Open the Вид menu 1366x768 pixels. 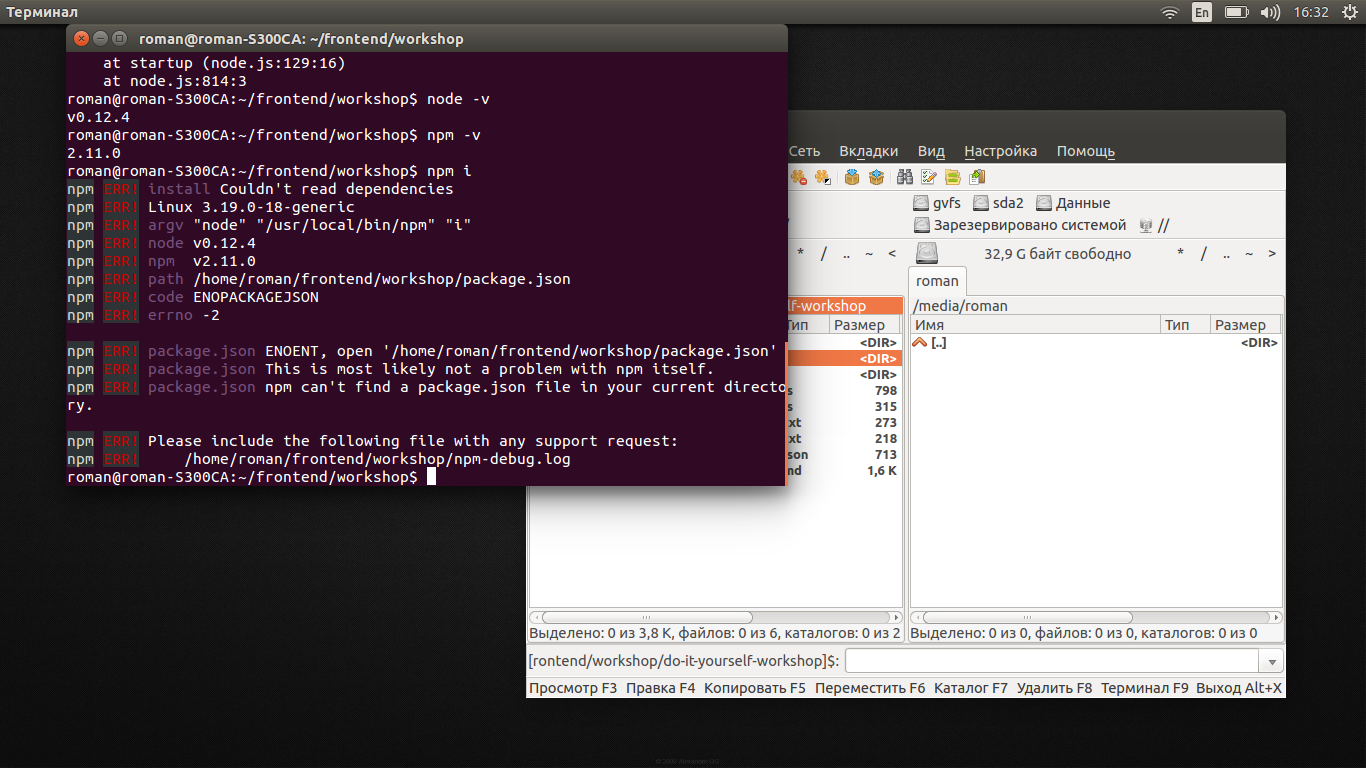coord(931,151)
